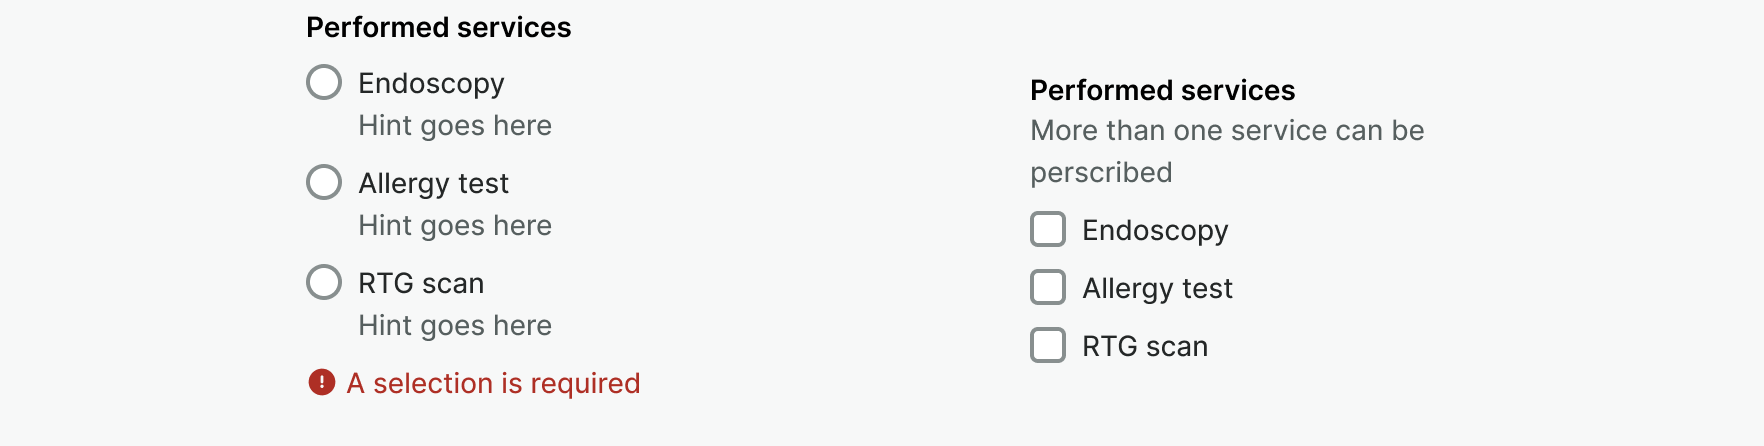This screenshot has height=446, width=1764.
Task: Click the Performed services heading above radio buttons
Action: point(438,27)
